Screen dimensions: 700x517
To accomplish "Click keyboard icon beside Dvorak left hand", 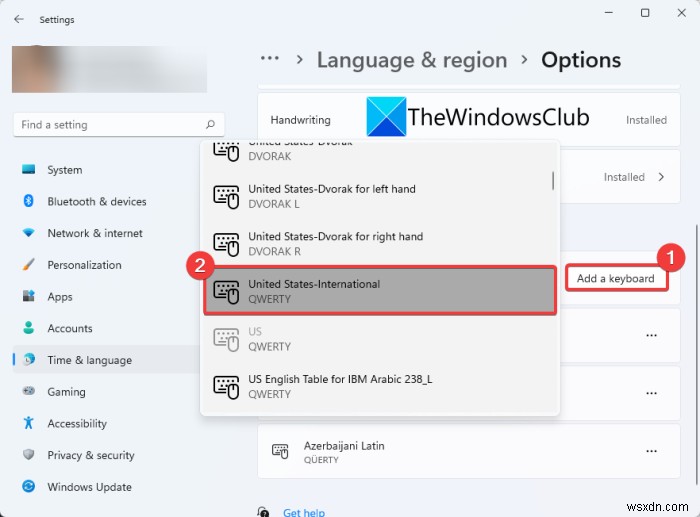I will [x=226, y=196].
